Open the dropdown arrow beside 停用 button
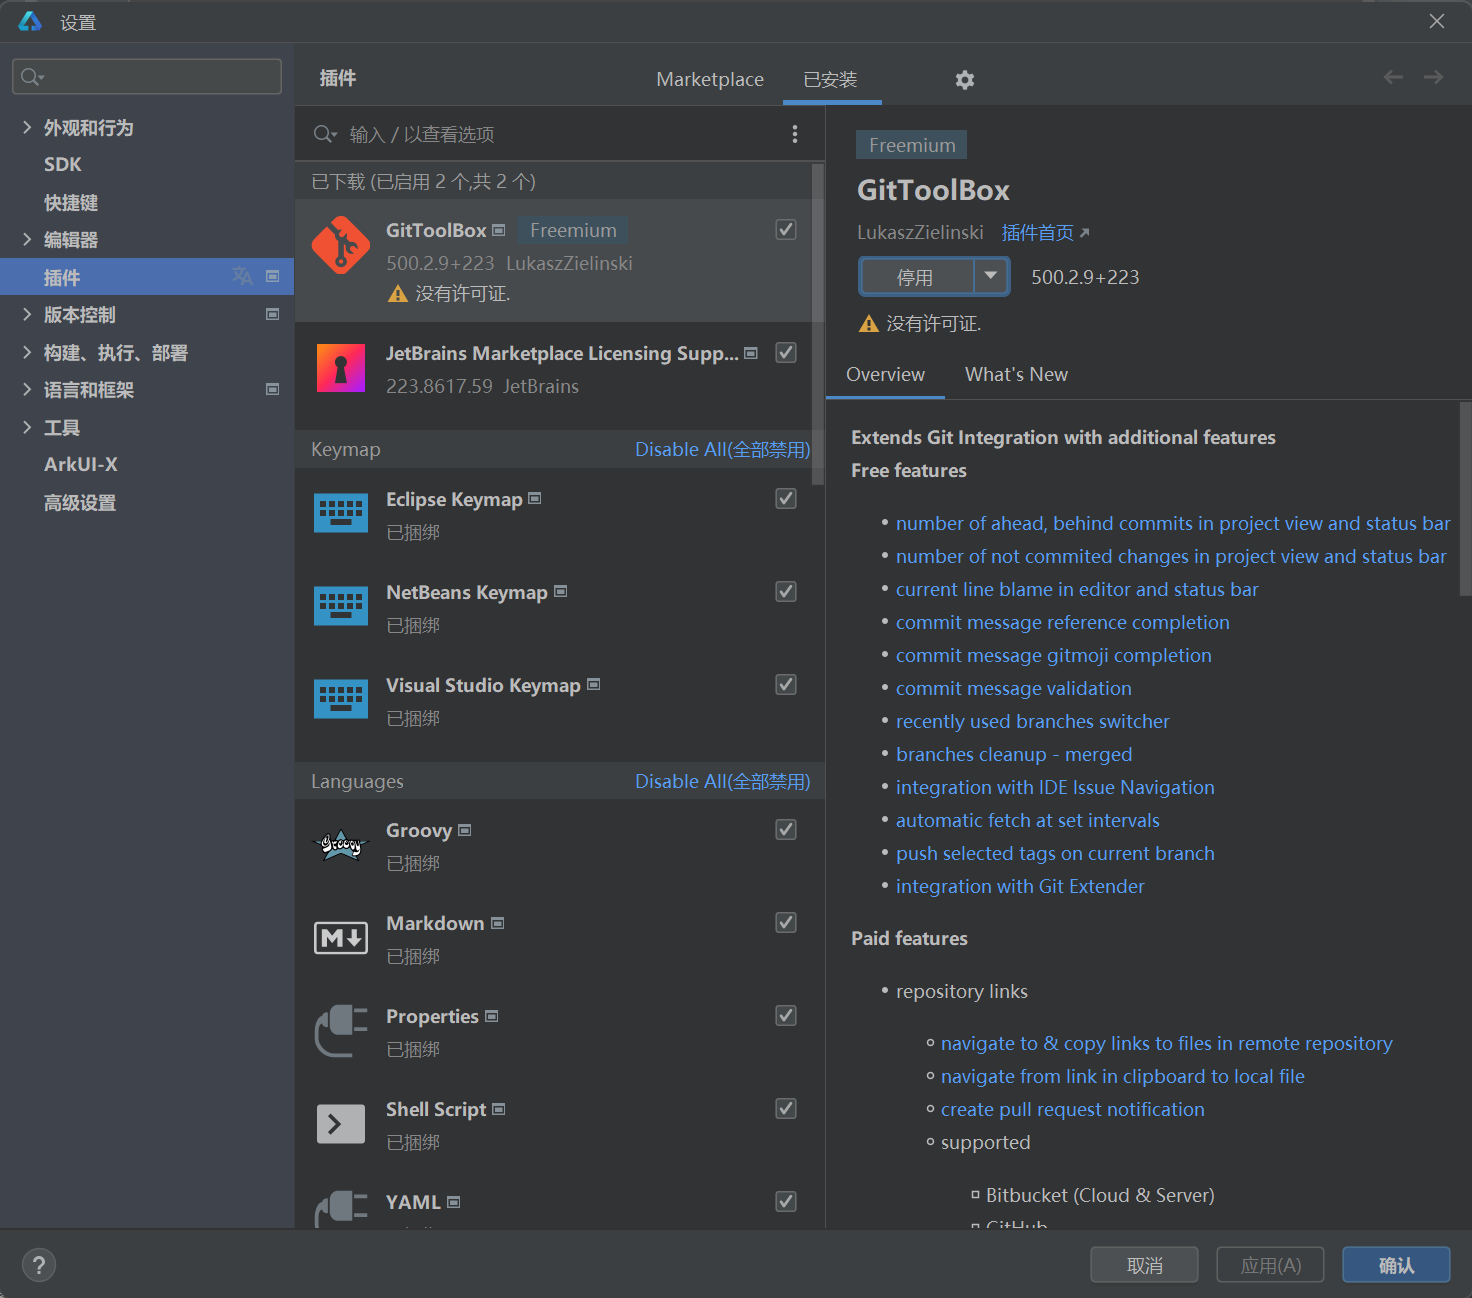Viewport: 1472px width, 1298px height. point(991,276)
